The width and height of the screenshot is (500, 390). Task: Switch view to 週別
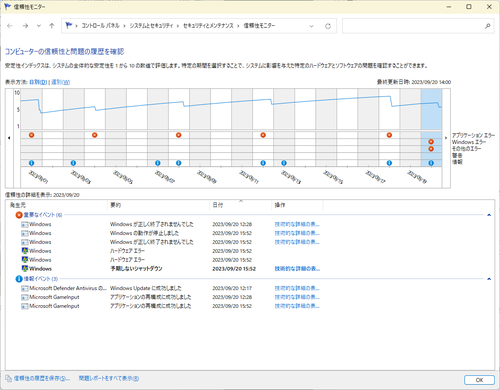pyautogui.click(x=60, y=82)
